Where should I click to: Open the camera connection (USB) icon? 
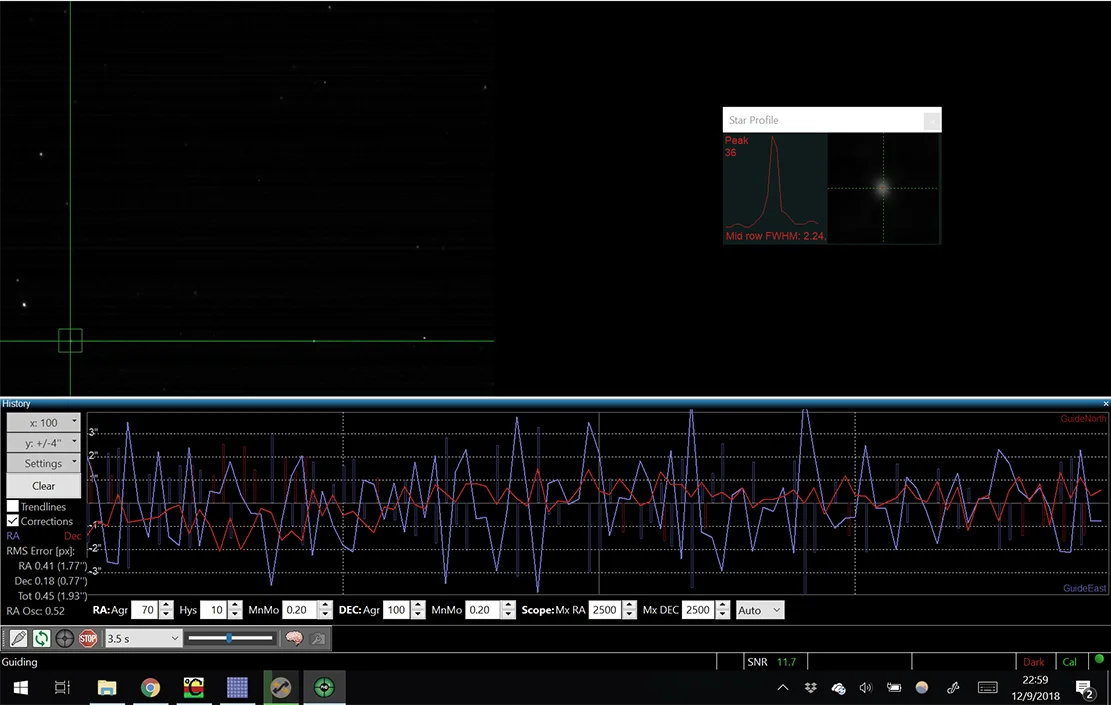point(18,638)
